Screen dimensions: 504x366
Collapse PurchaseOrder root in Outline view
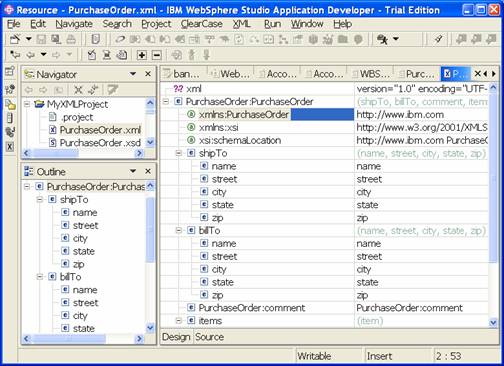point(27,187)
